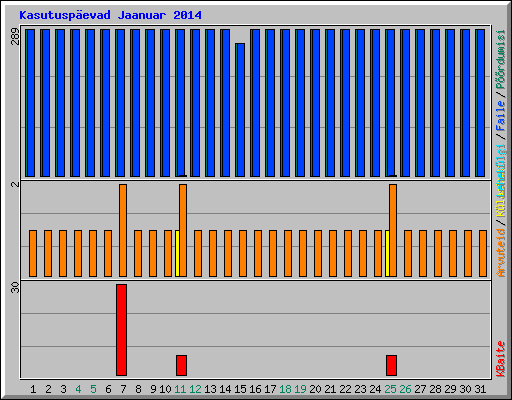Click the orange bar for day 20
Screen dimensions: 512x400
(318, 253)
